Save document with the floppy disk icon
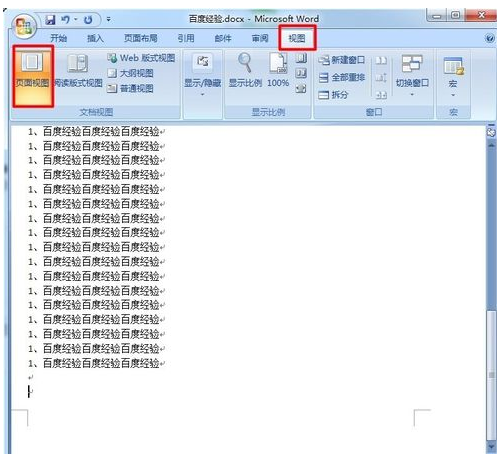The height and width of the screenshot is (454, 497). click(50, 20)
